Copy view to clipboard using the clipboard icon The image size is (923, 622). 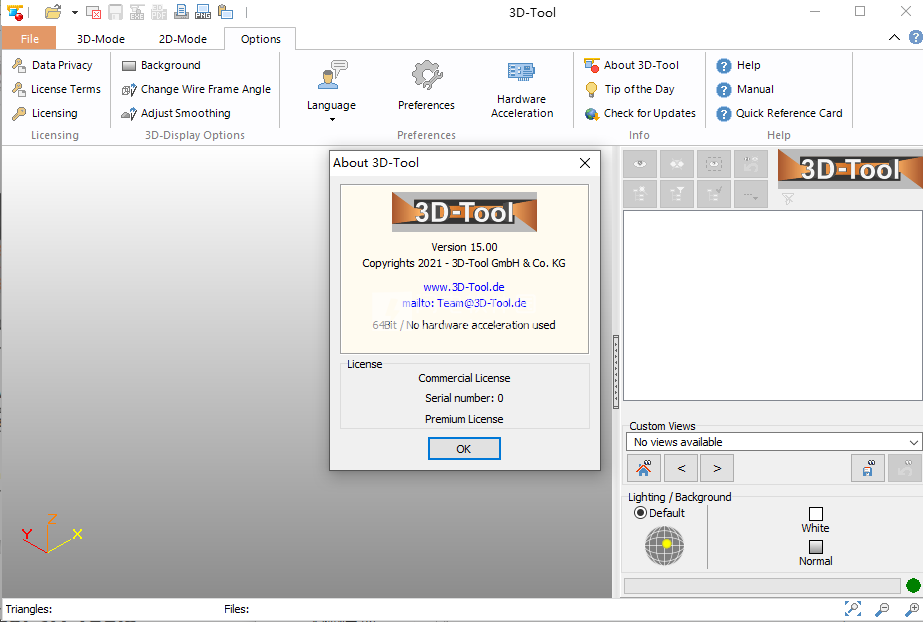[x=227, y=12]
